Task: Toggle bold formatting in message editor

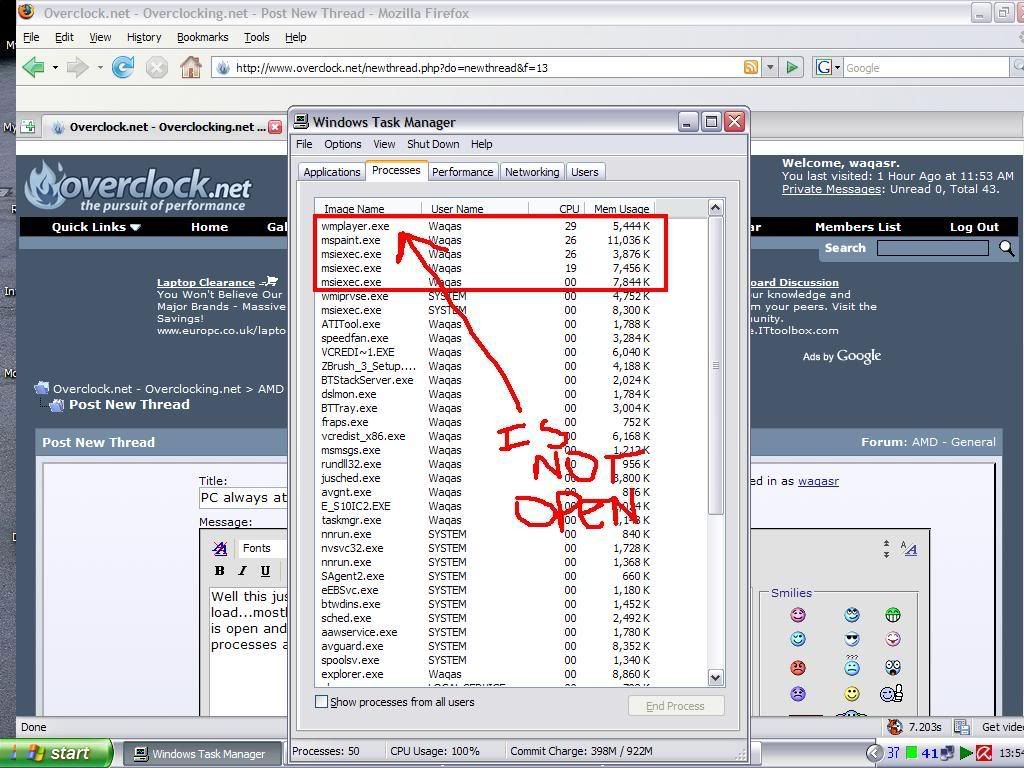Action: tap(219, 571)
